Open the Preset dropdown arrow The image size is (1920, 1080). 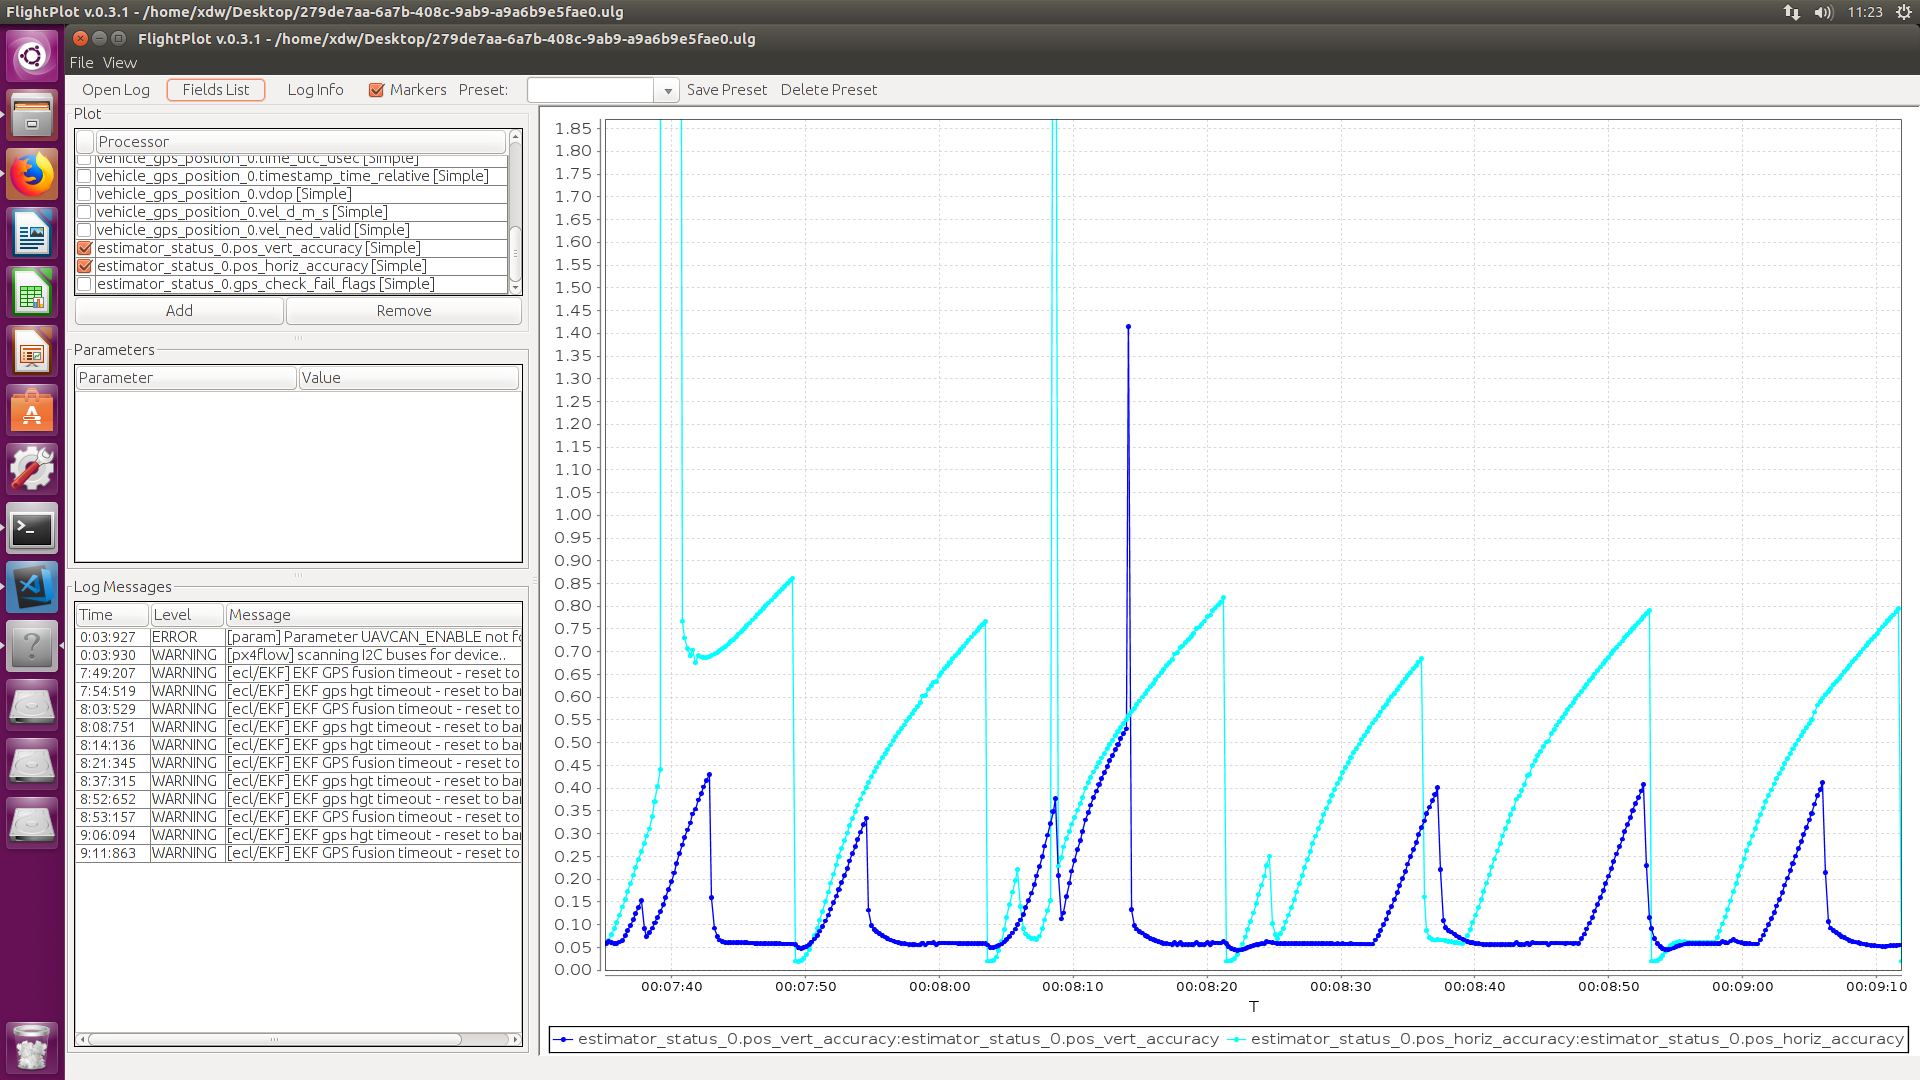click(667, 91)
